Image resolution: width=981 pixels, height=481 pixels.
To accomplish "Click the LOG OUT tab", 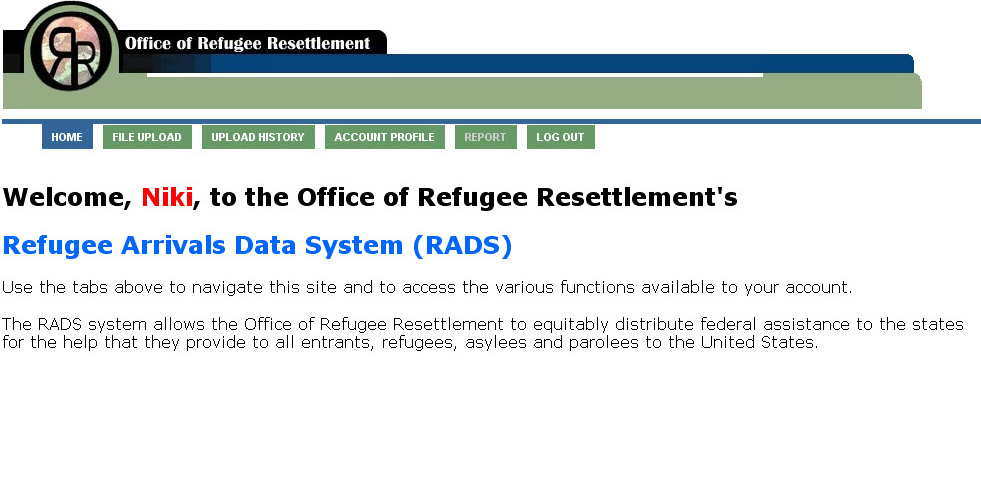I will click(x=560, y=137).
